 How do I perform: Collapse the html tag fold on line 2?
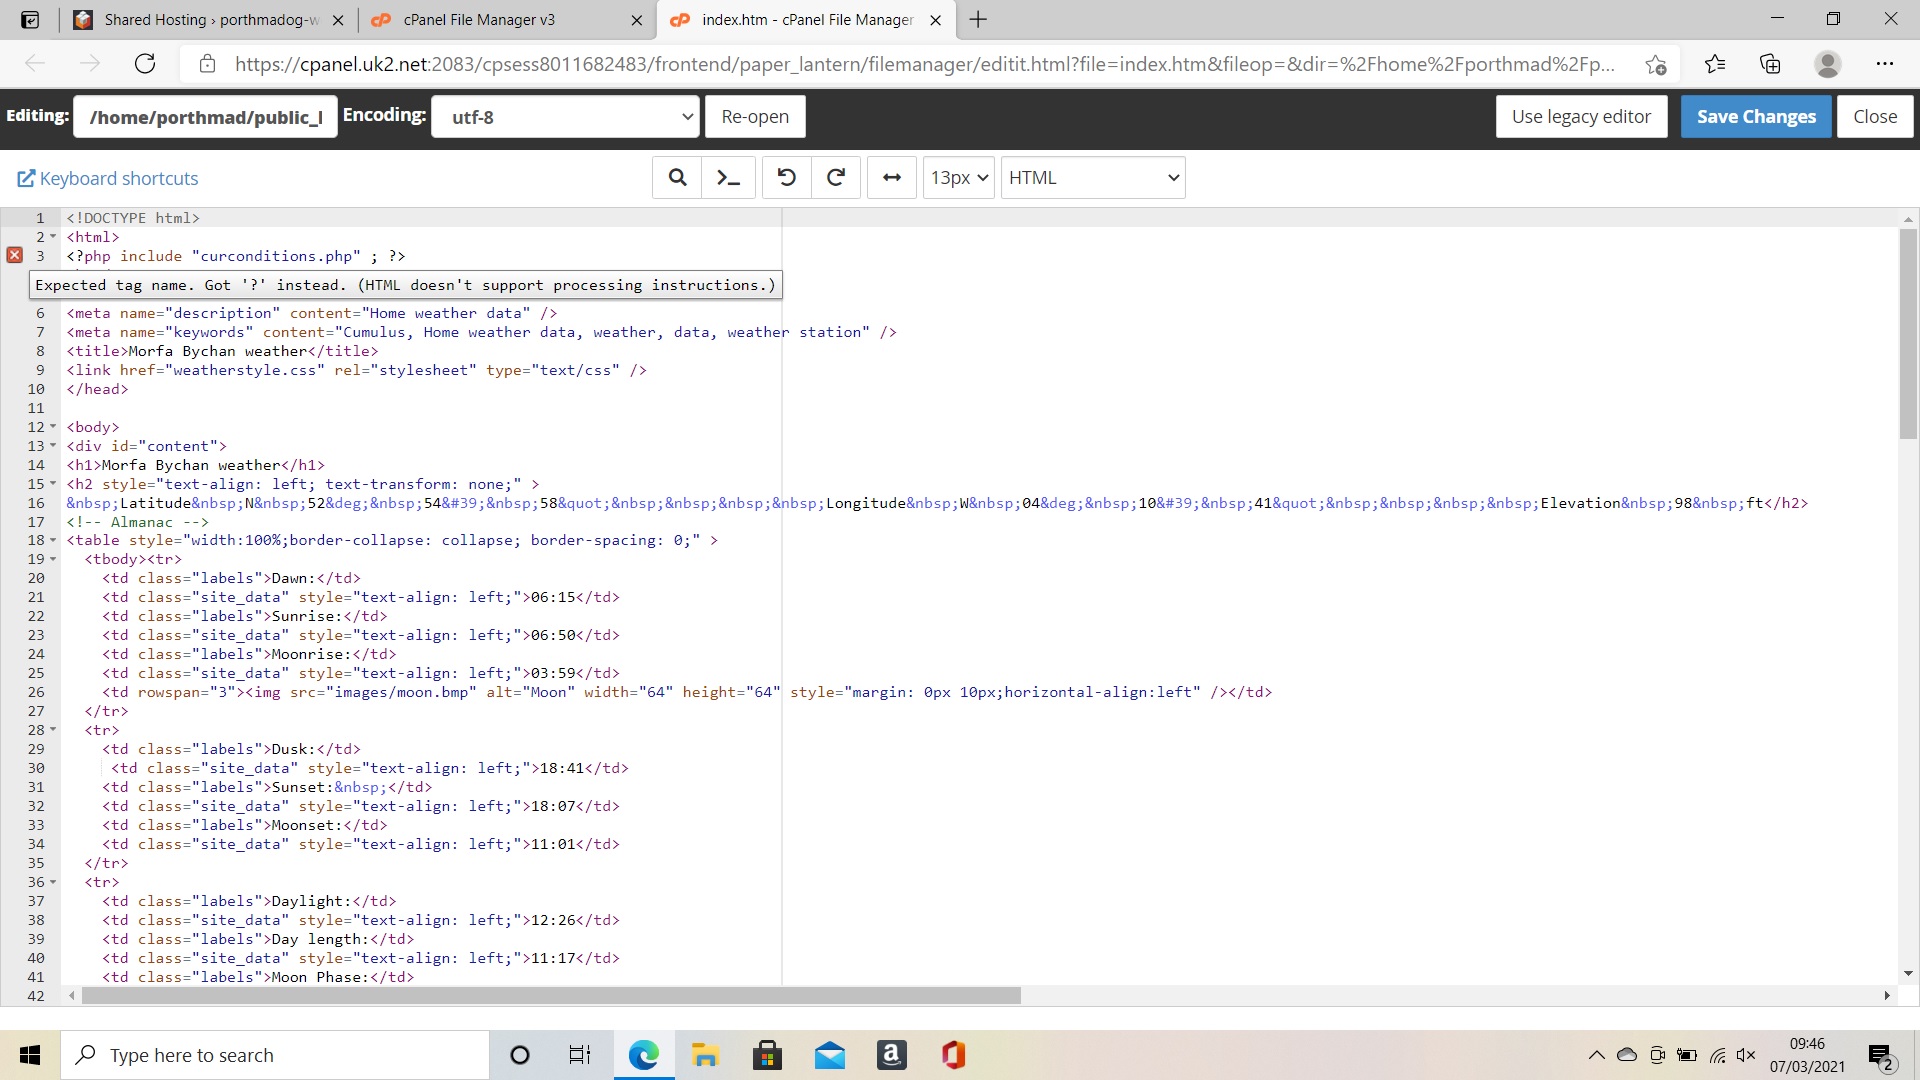pyautogui.click(x=53, y=237)
